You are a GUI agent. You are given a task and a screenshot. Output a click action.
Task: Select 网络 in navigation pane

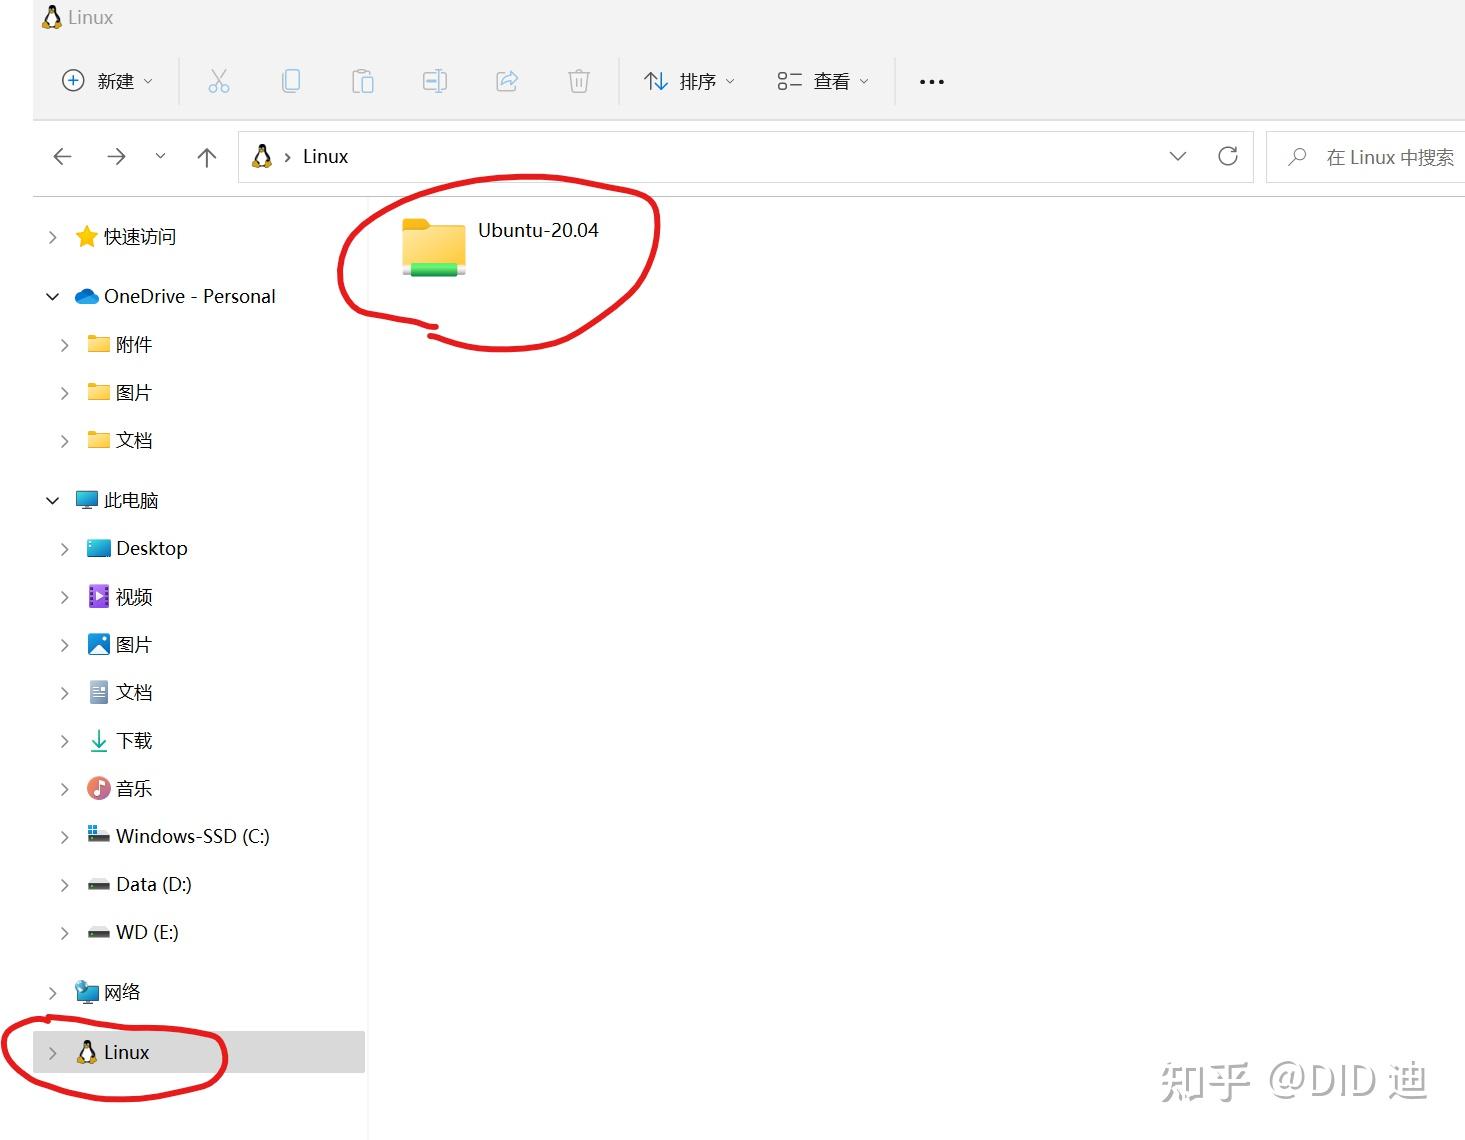click(122, 993)
